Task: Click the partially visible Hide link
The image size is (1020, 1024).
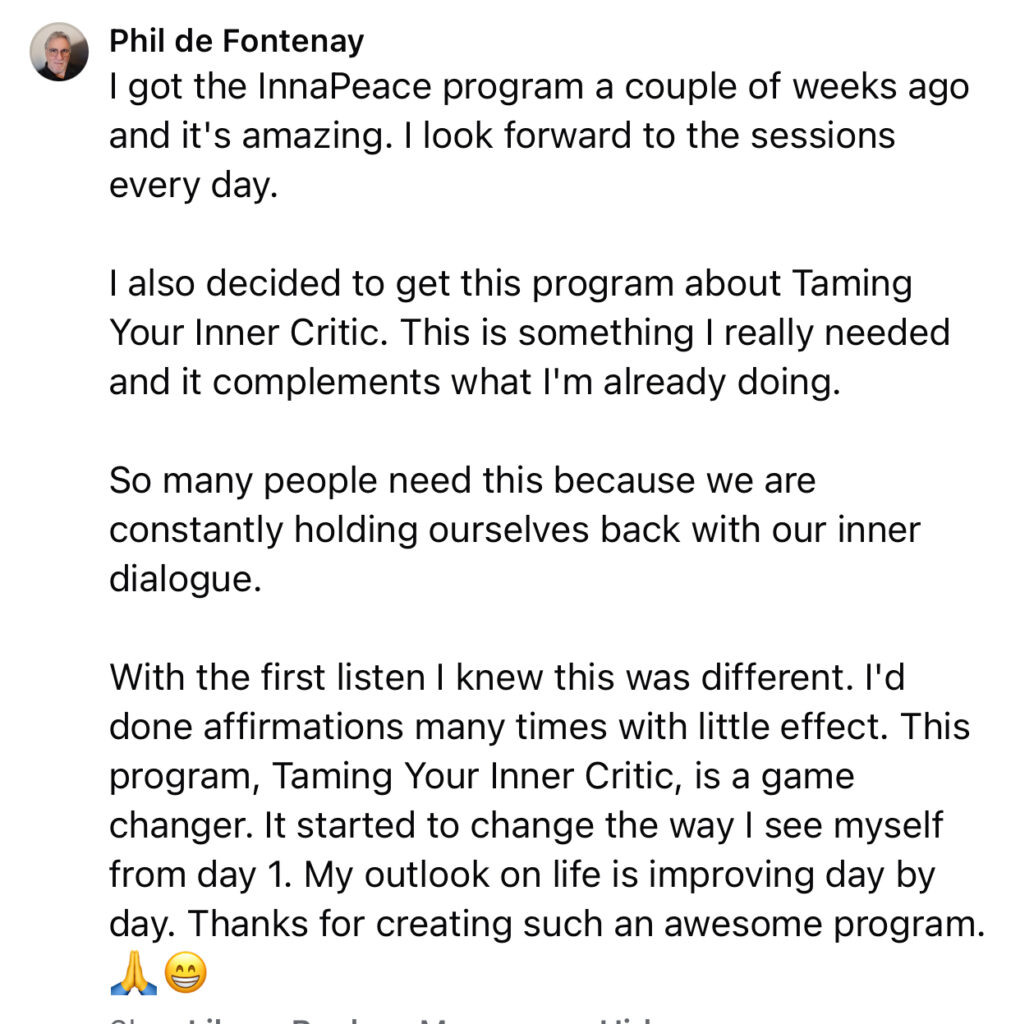Action: [x=627, y=1021]
